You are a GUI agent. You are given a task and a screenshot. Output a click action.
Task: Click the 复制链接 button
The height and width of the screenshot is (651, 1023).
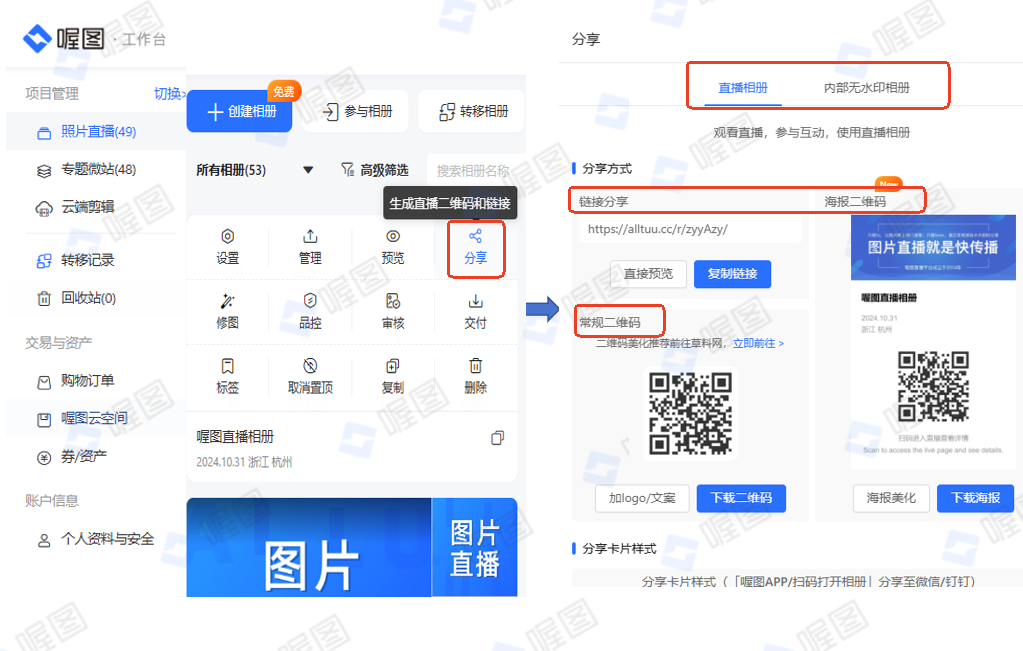point(732,274)
